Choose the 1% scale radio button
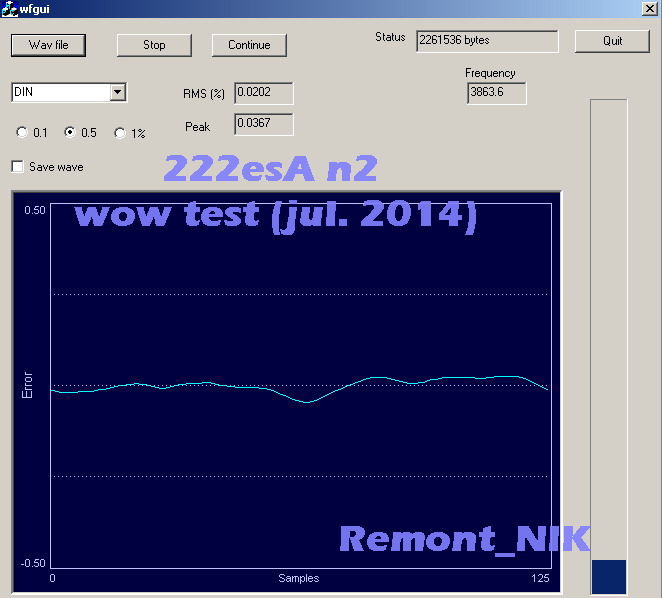This screenshot has height=598, width=662. [120, 132]
